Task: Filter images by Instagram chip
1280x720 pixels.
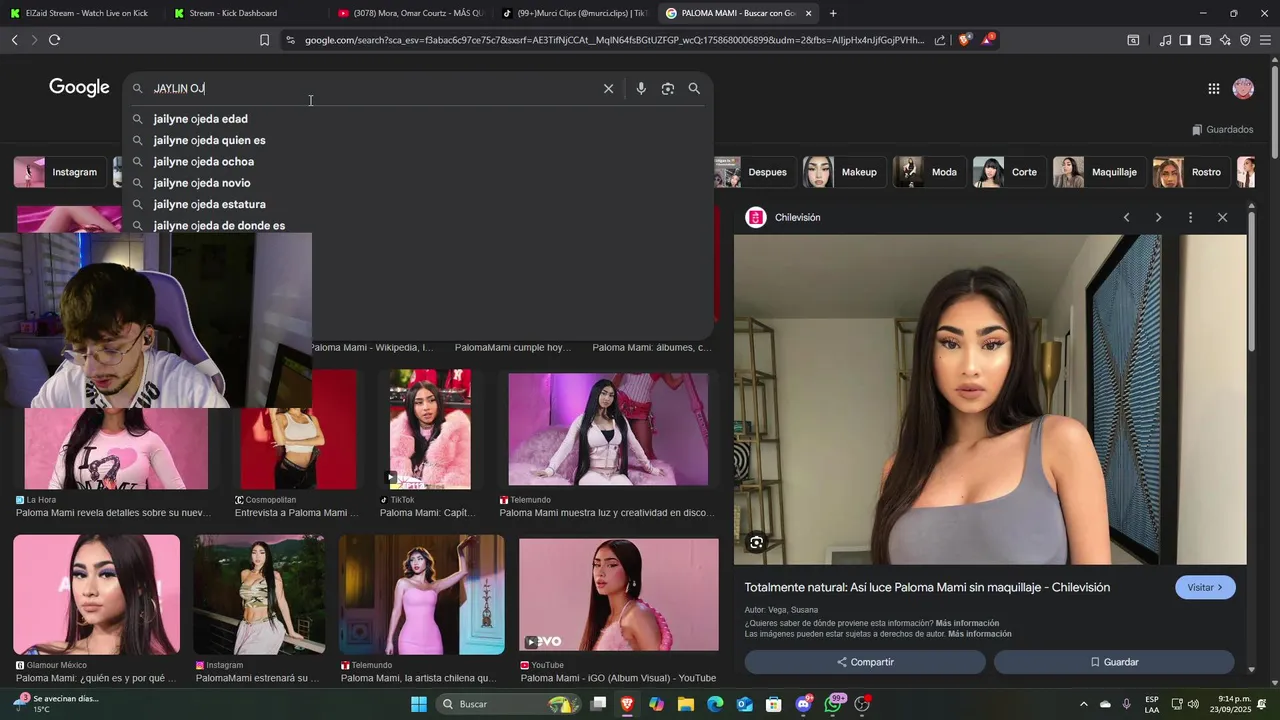Action: coord(61,172)
